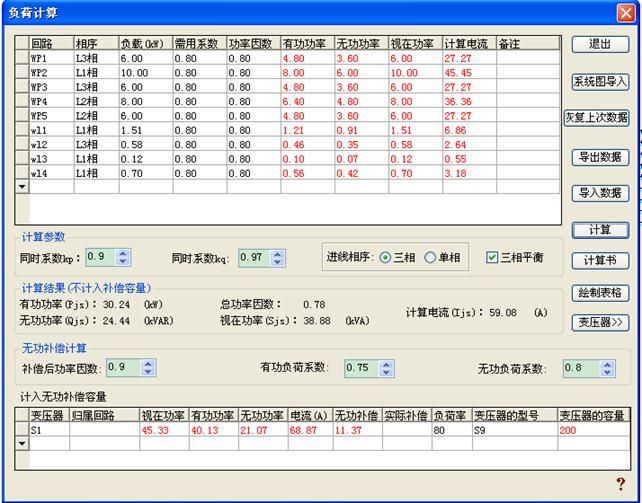
Task: Click transformer capacity value 200
Action: pyautogui.click(x=594, y=430)
